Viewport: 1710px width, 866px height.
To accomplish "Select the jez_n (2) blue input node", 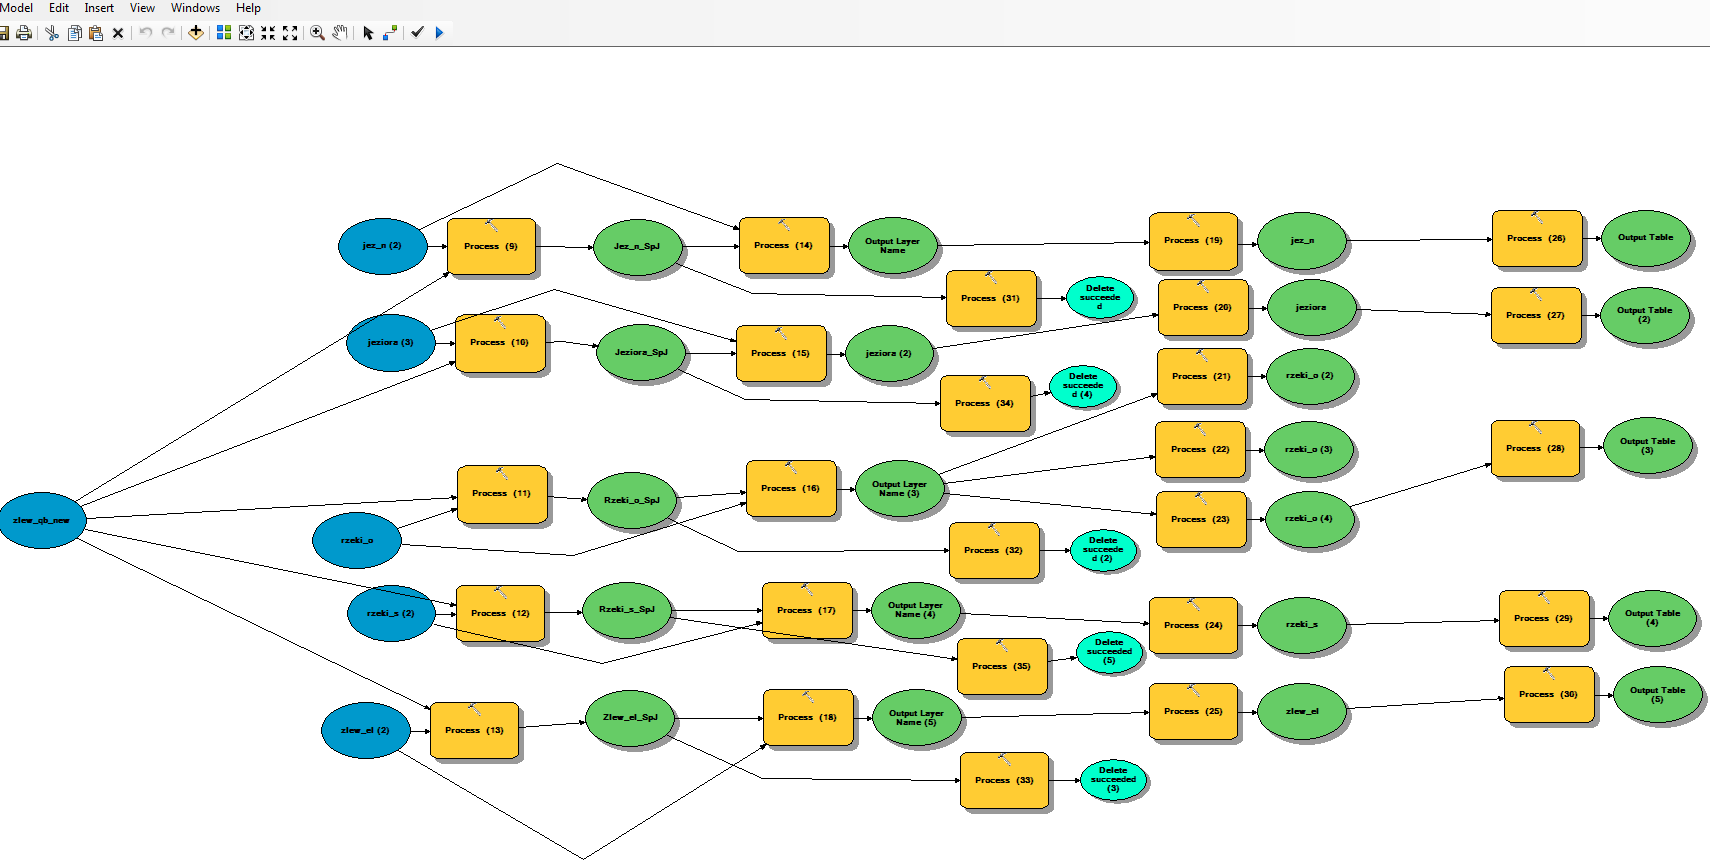I will [382, 246].
